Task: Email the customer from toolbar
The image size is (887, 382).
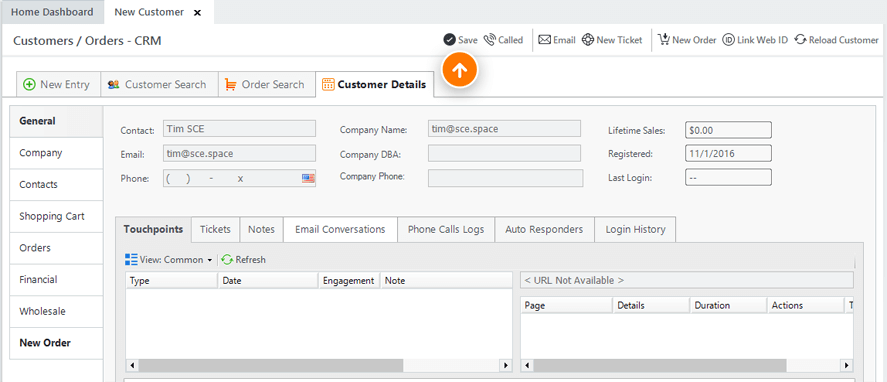Action: click(x=557, y=40)
